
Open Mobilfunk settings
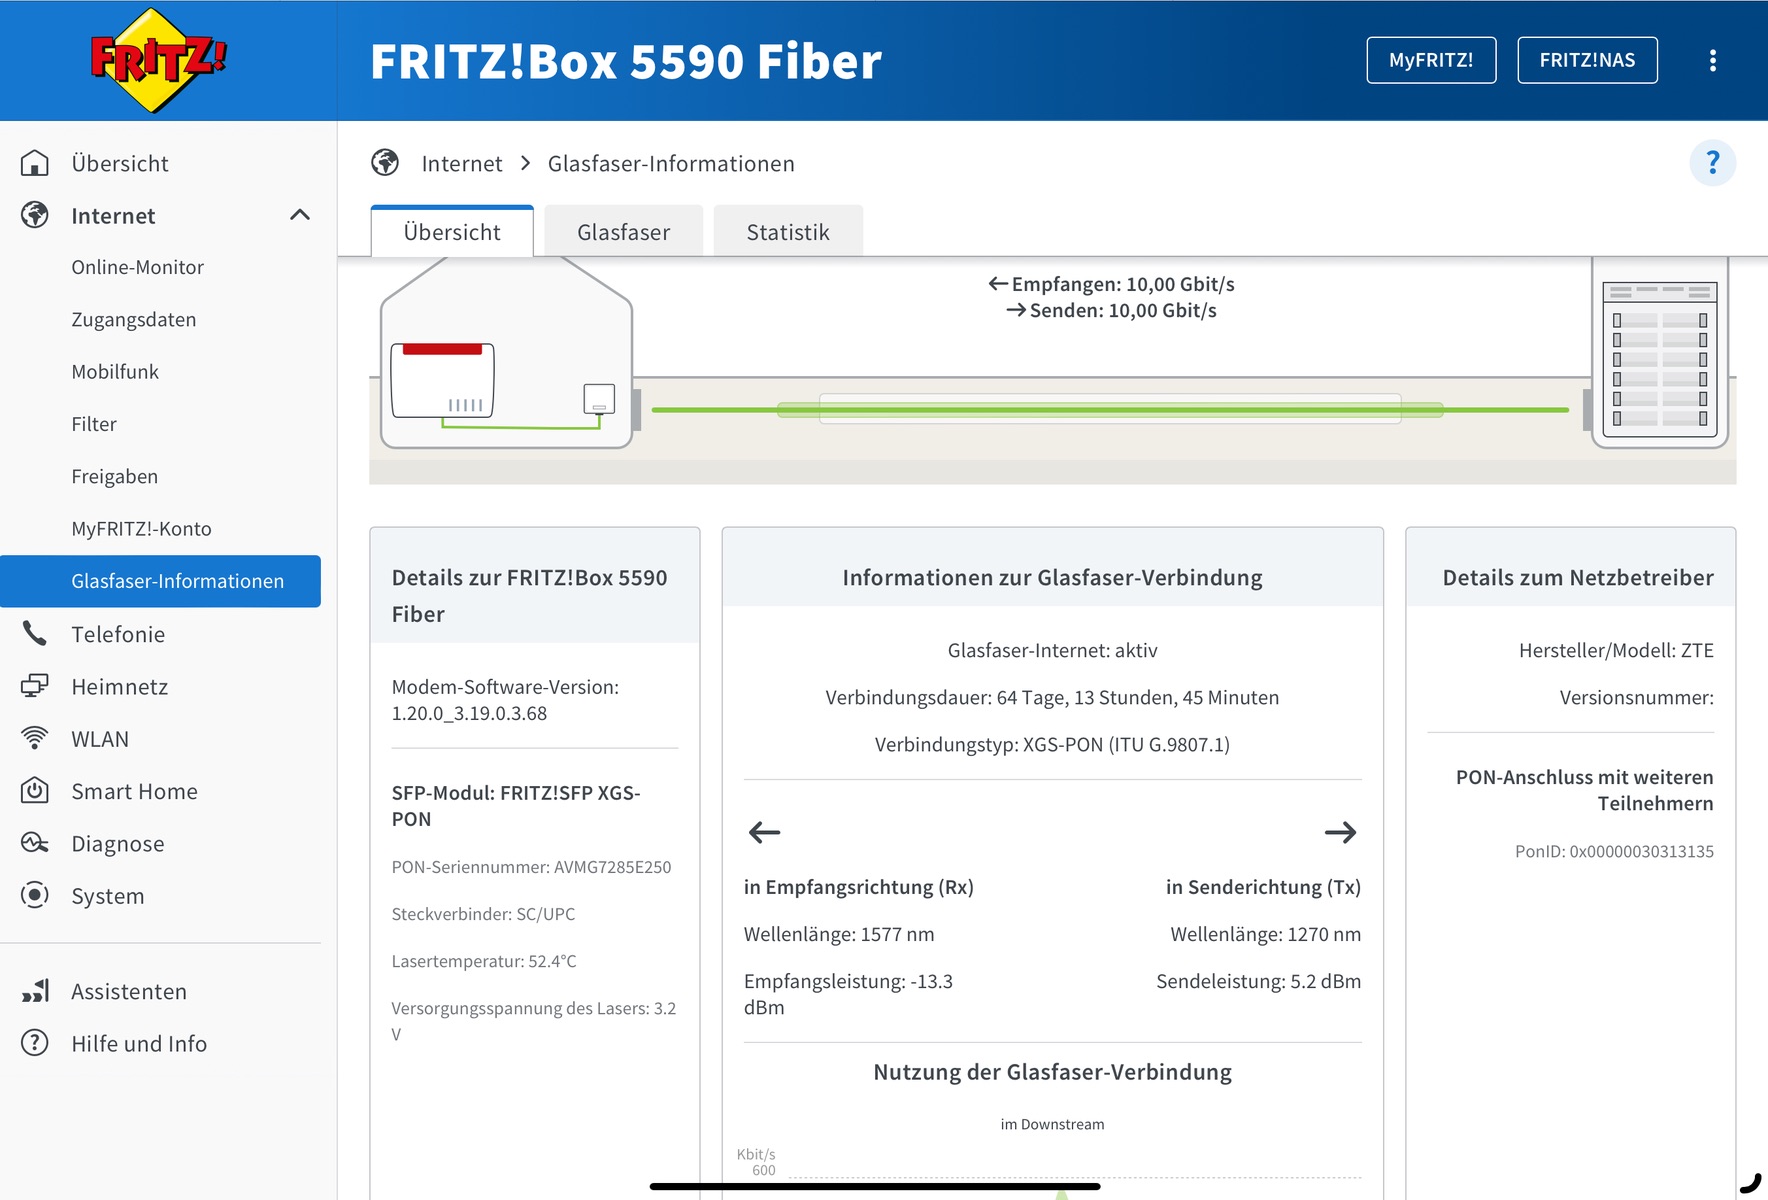115,372
